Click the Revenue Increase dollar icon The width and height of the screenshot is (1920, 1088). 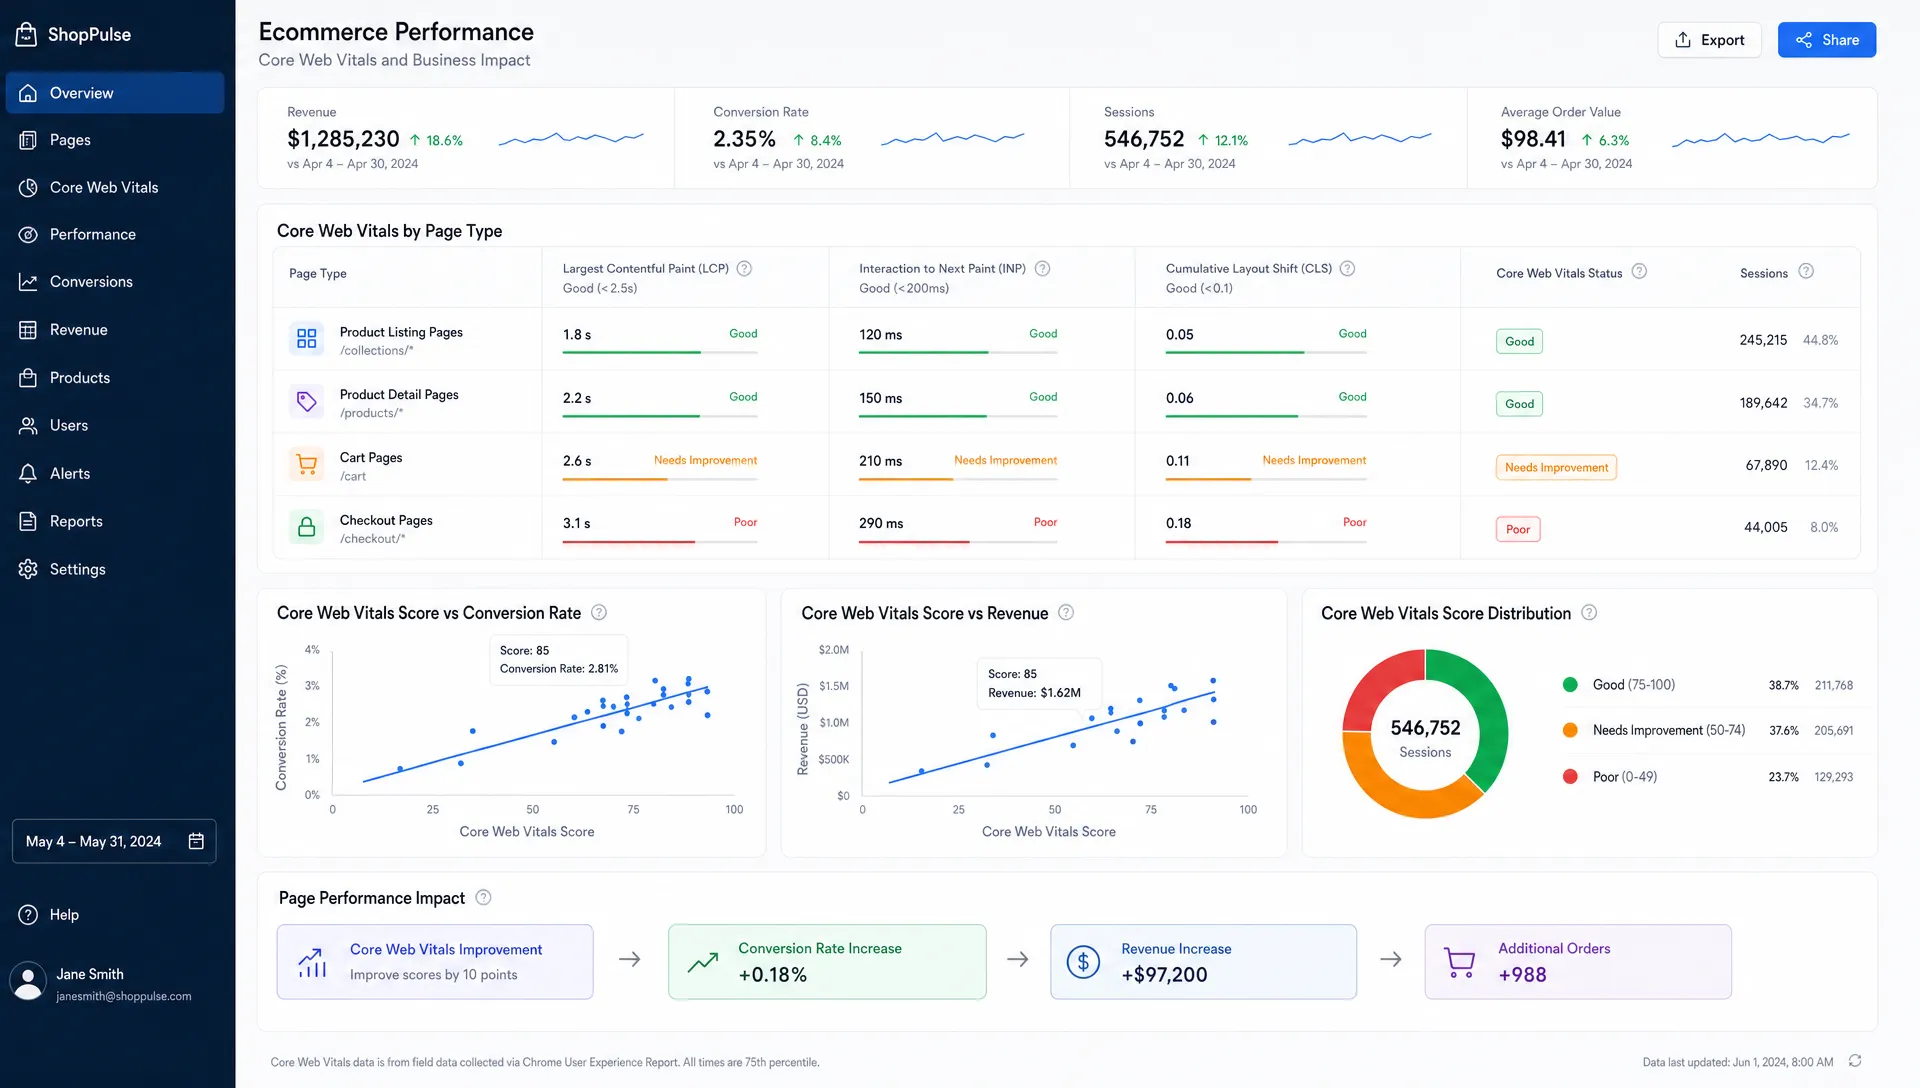(x=1083, y=962)
